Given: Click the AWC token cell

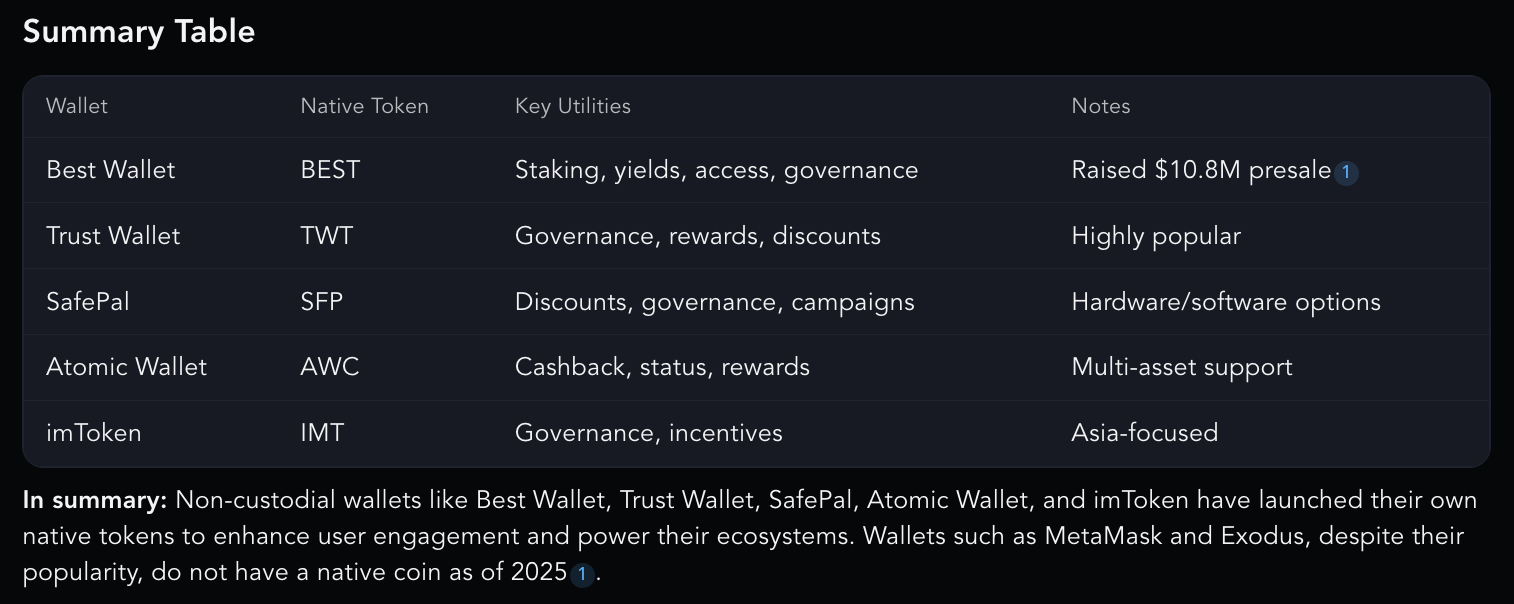Looking at the screenshot, I should coord(330,367).
